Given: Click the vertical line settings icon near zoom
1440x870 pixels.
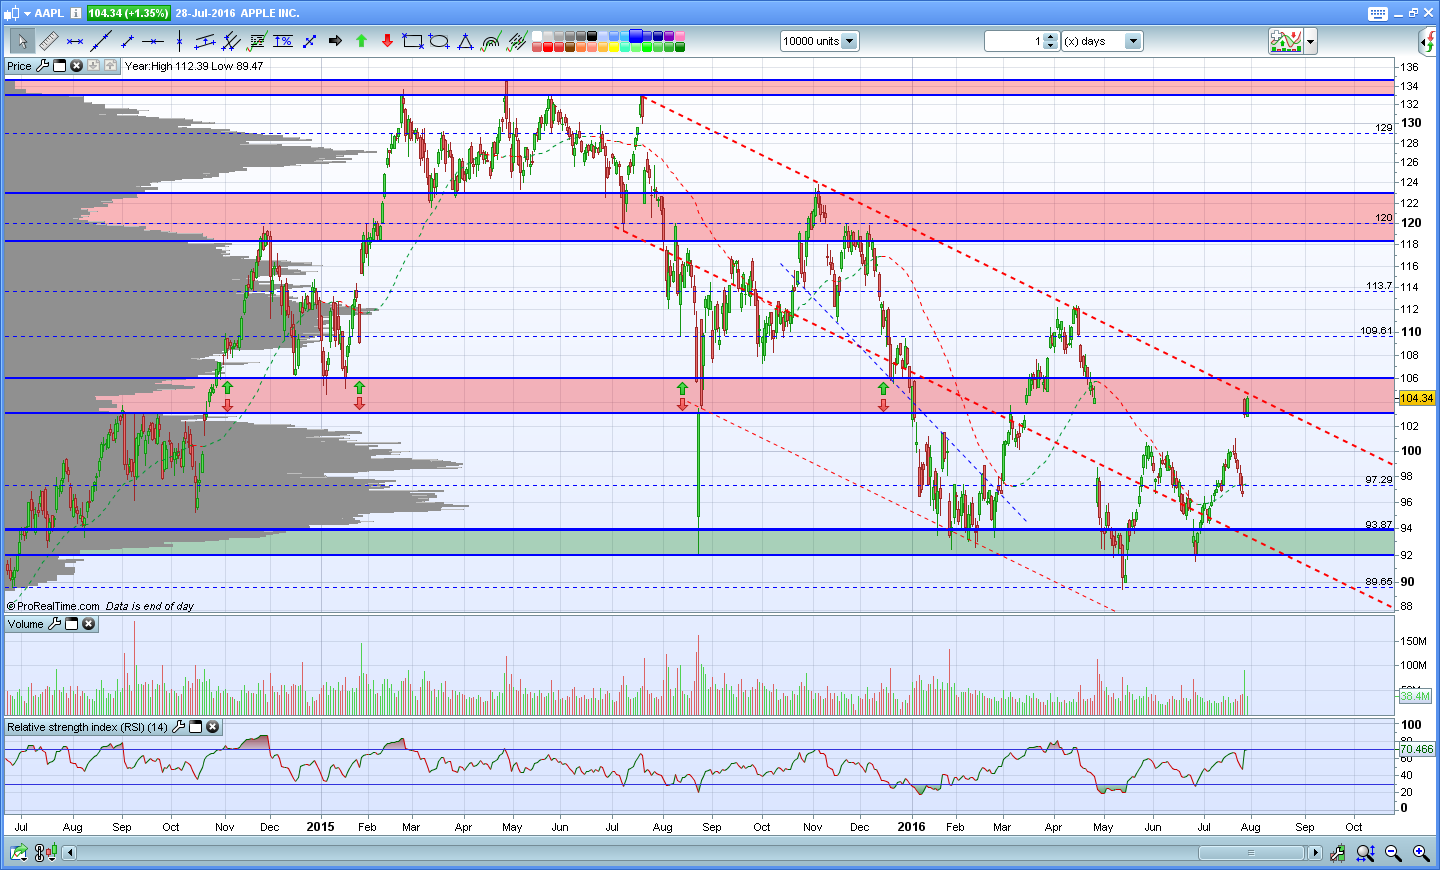Looking at the screenshot, I should click(1338, 853).
